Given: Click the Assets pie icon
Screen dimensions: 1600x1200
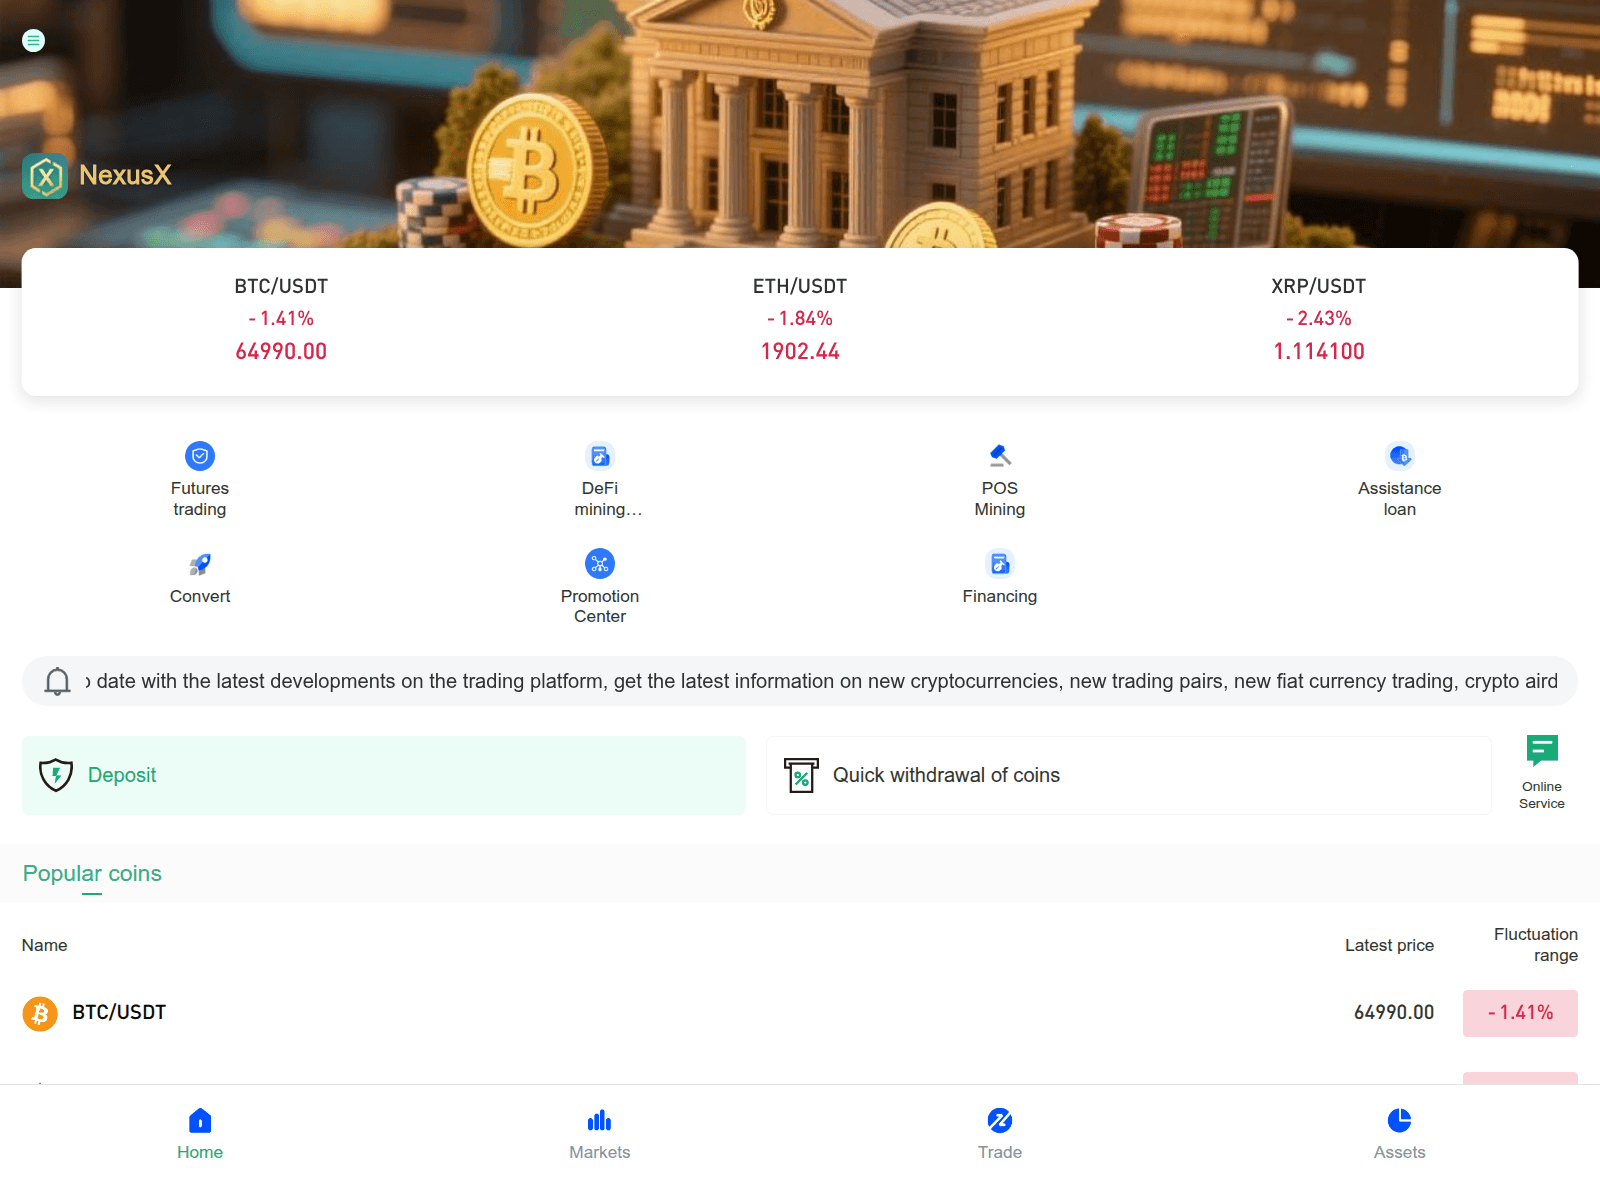Looking at the screenshot, I should pyautogui.click(x=1400, y=1120).
